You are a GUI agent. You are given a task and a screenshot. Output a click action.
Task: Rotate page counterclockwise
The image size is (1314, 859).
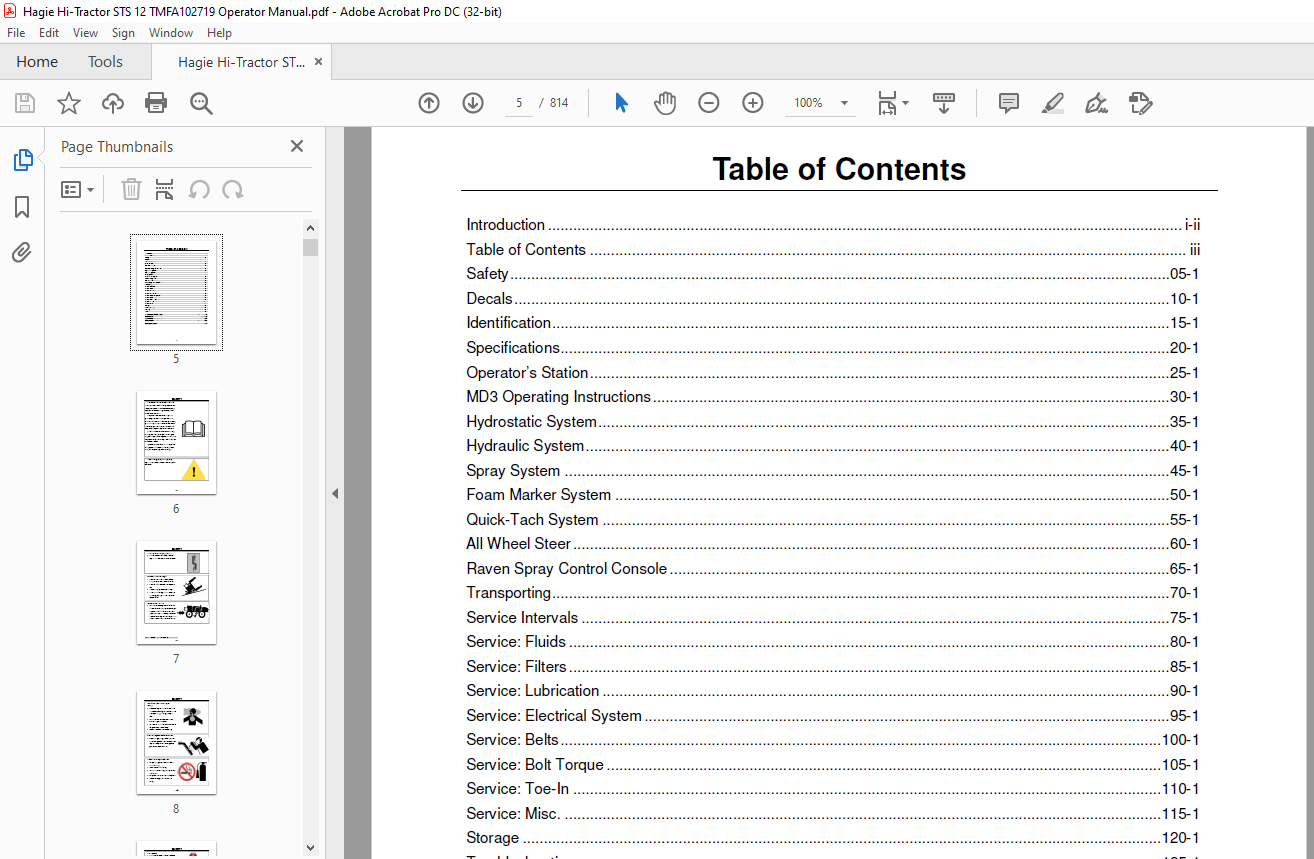tap(199, 189)
